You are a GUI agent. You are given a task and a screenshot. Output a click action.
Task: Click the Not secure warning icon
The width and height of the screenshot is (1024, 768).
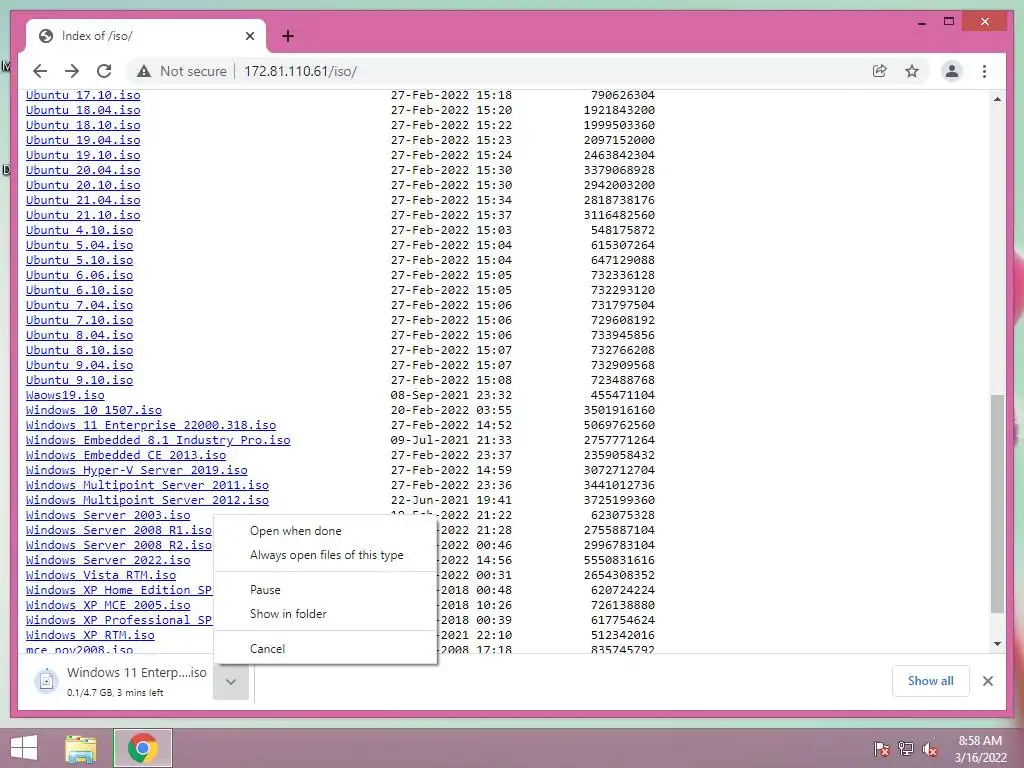coord(144,71)
